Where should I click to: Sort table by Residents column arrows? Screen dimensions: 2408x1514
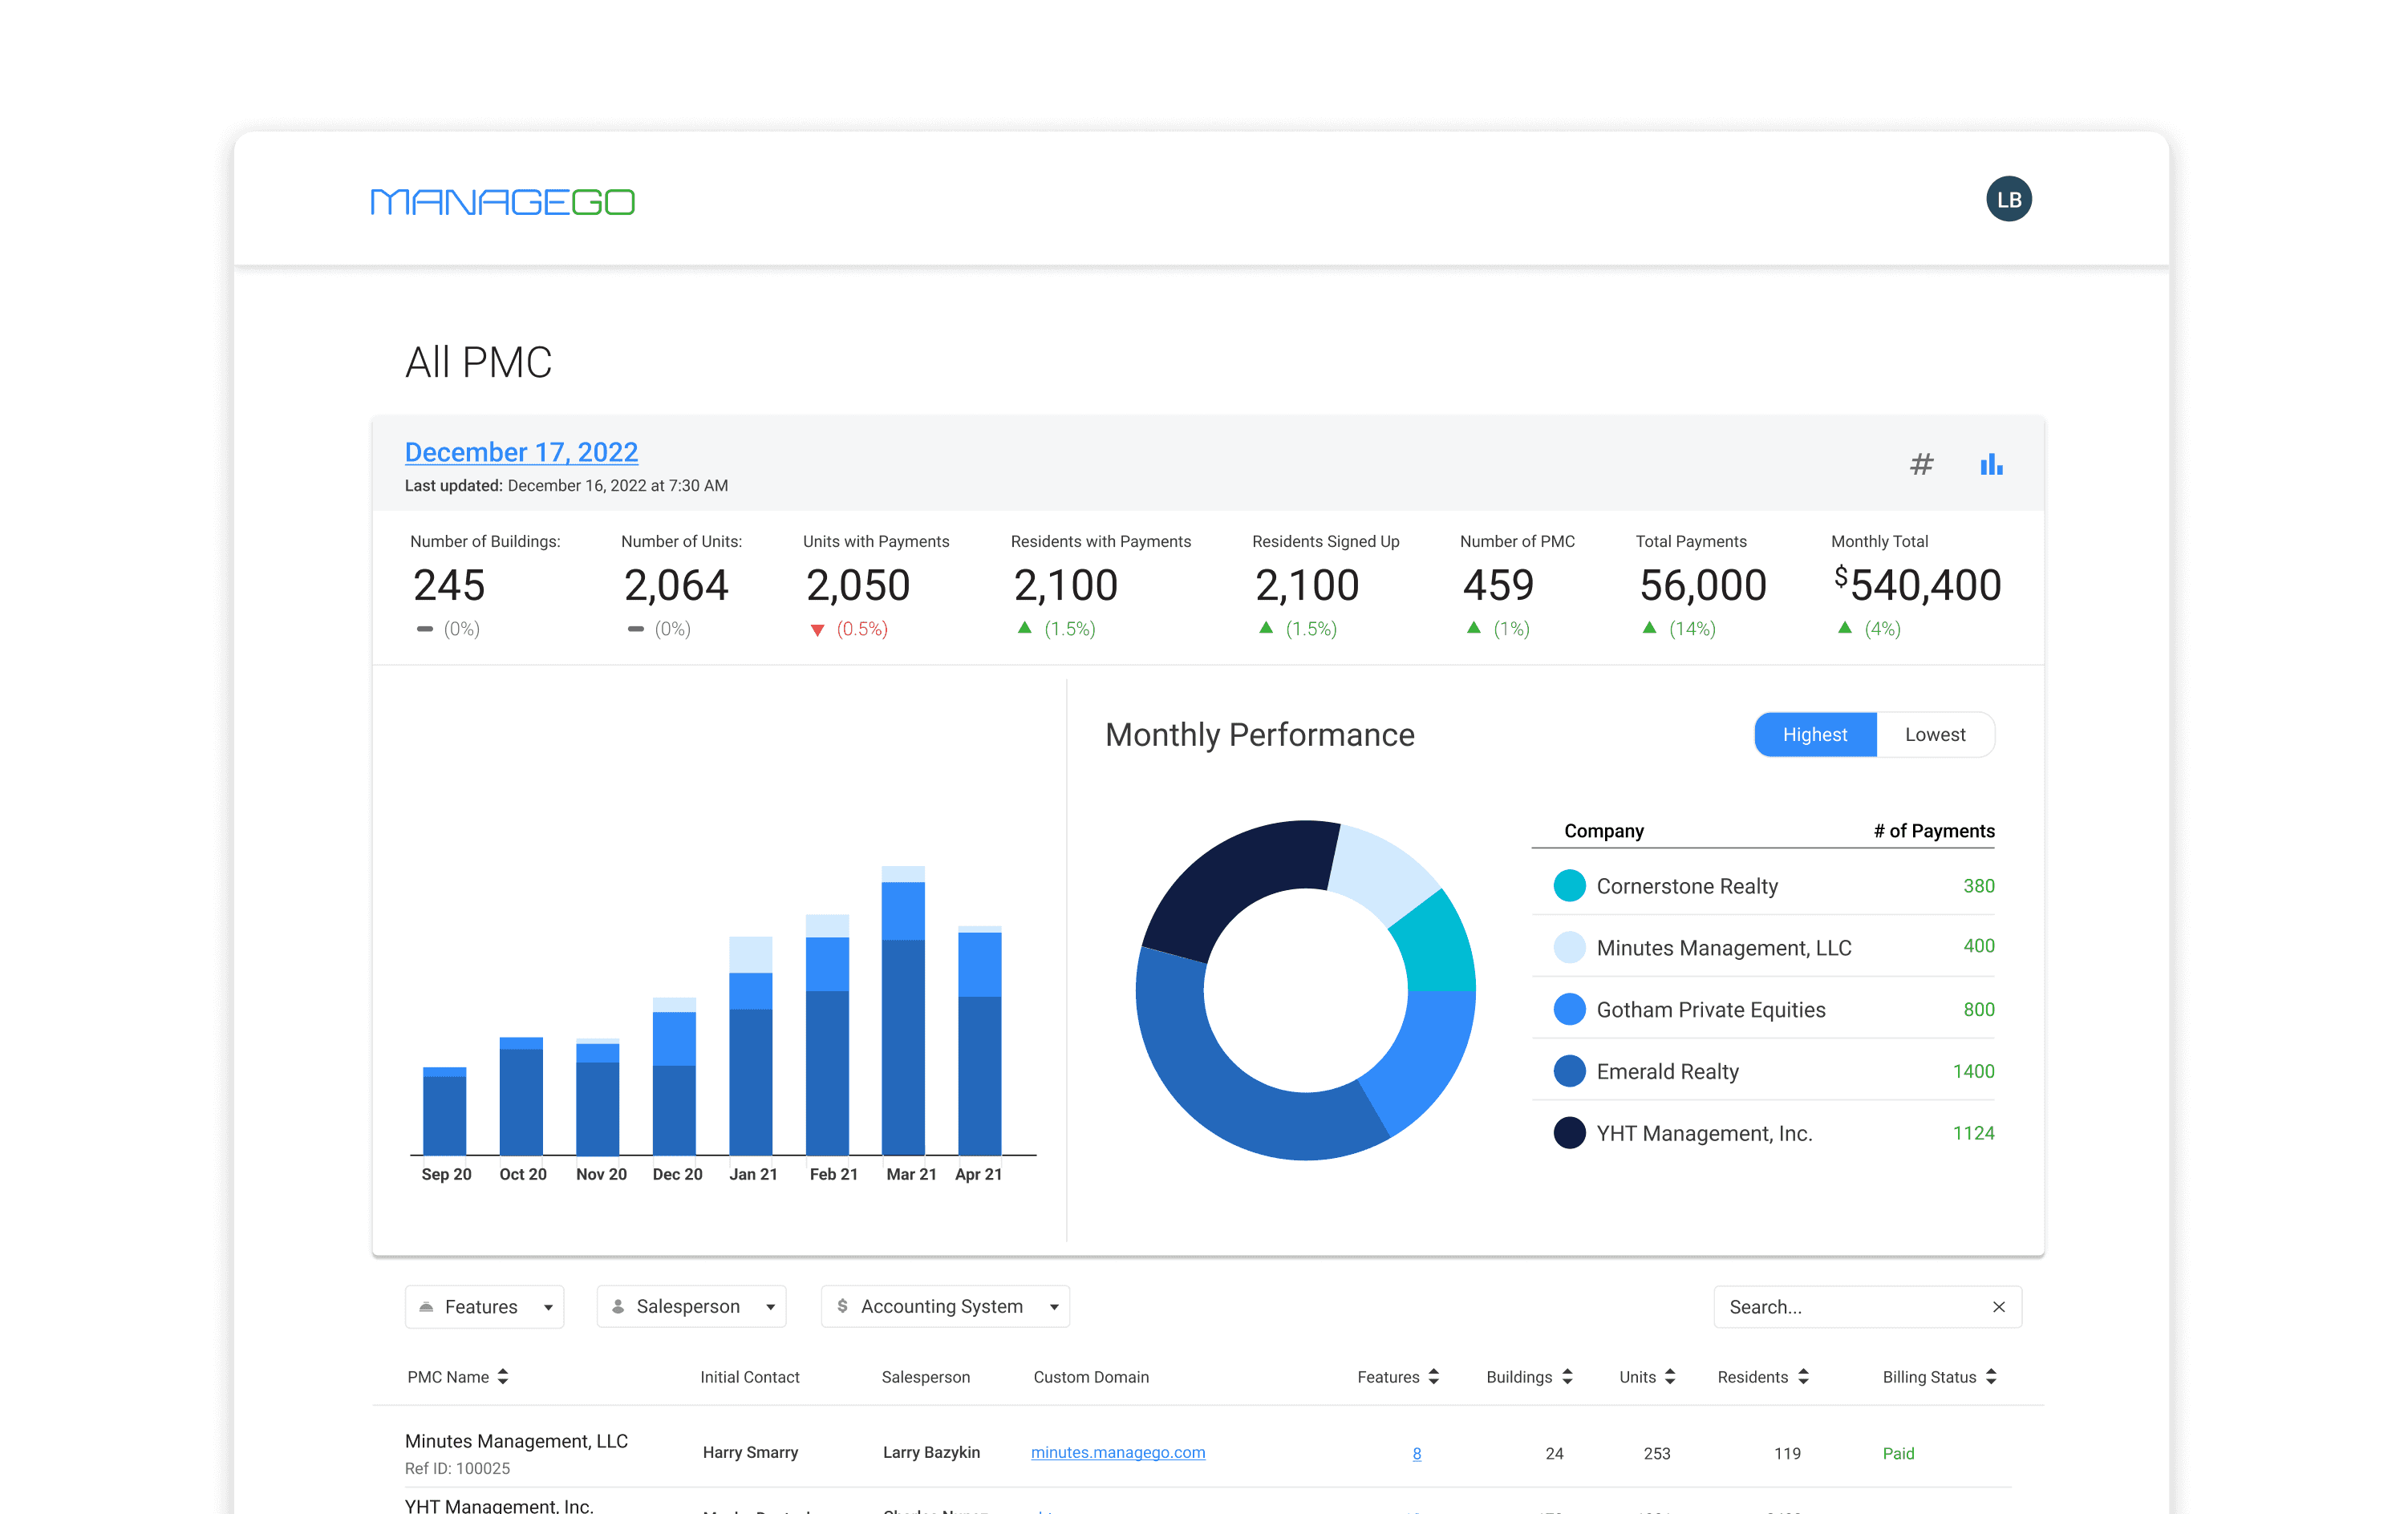click(x=1803, y=1377)
